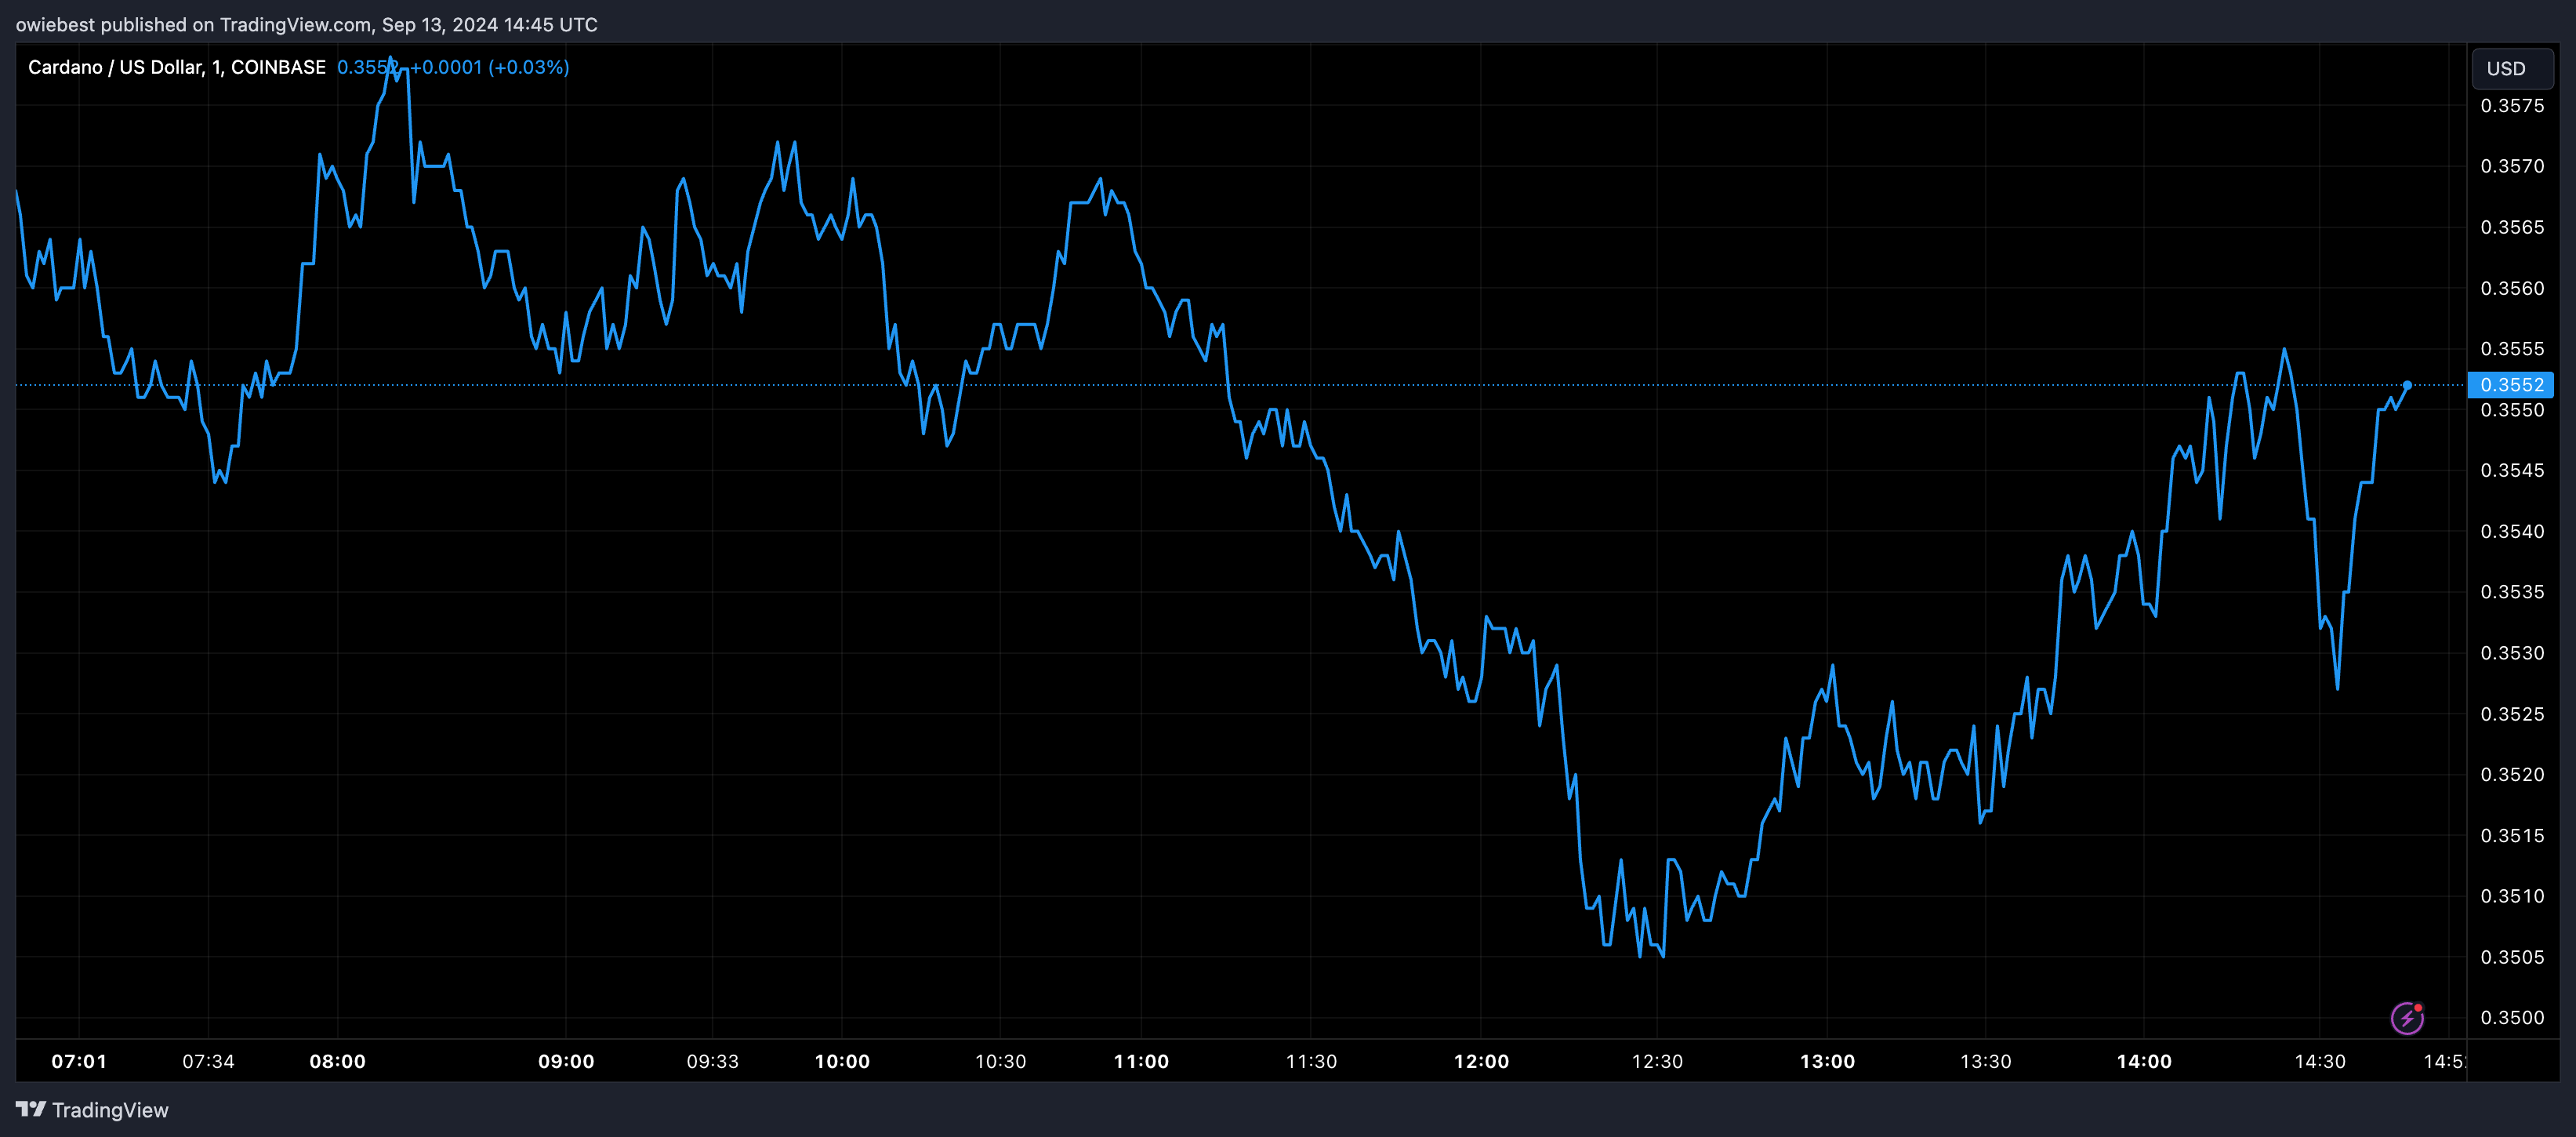Click the 11:30 time axis label
2576x1137 pixels.
tap(1311, 1061)
